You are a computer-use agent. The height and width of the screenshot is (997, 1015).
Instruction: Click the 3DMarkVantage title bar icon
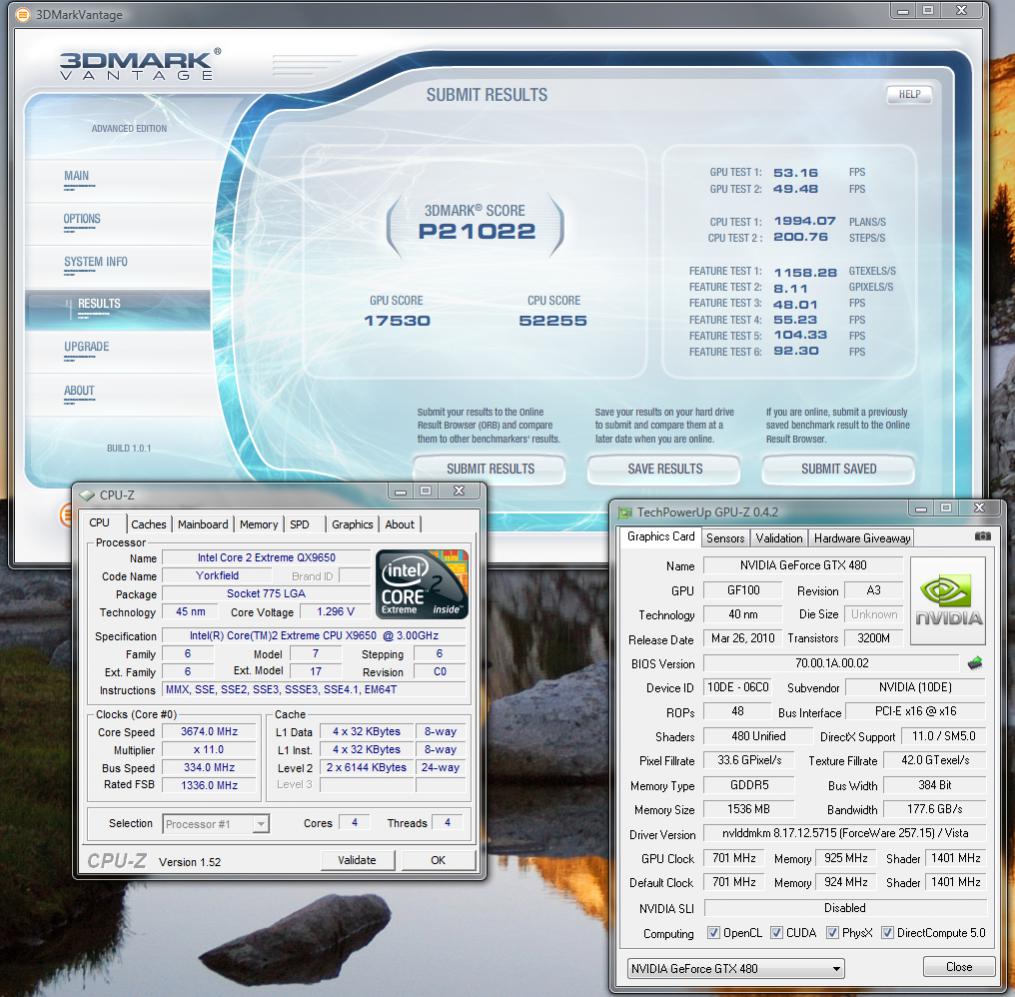(x=22, y=14)
